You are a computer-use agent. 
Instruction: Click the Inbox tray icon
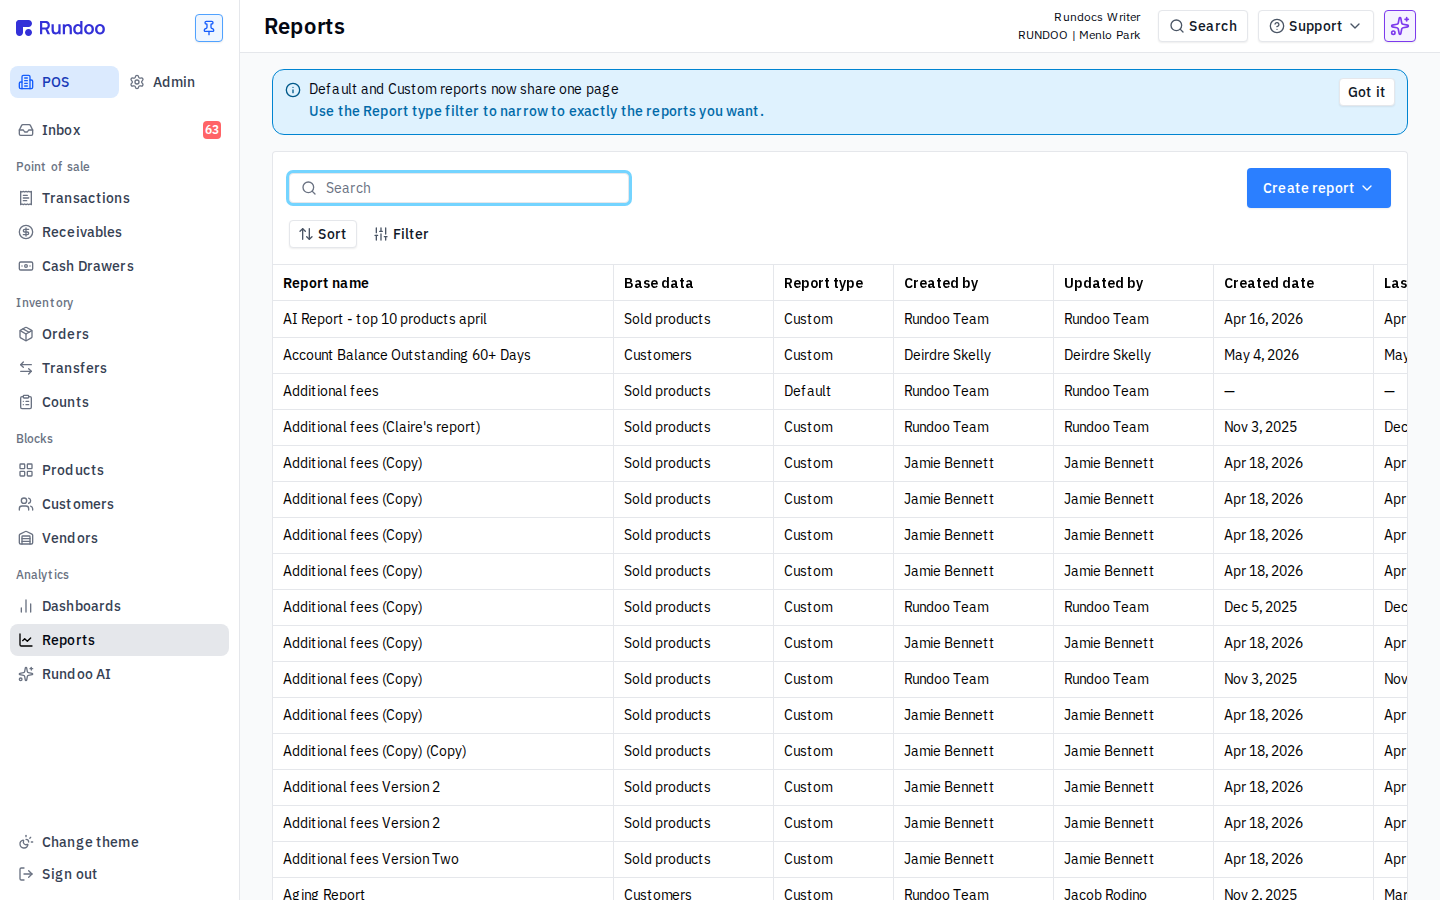(26, 130)
